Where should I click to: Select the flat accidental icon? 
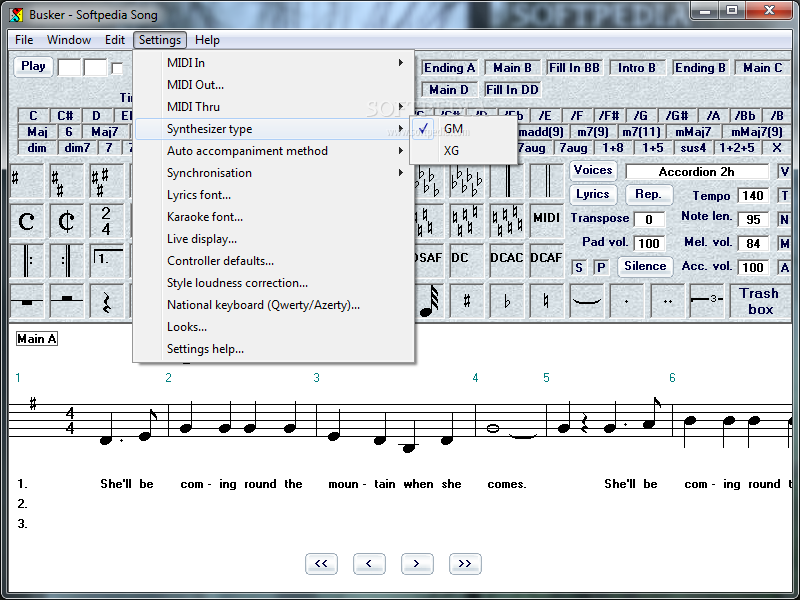507,300
